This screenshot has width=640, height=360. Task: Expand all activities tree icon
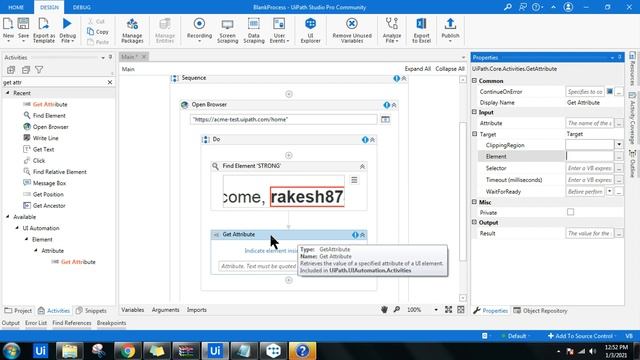click(11, 70)
